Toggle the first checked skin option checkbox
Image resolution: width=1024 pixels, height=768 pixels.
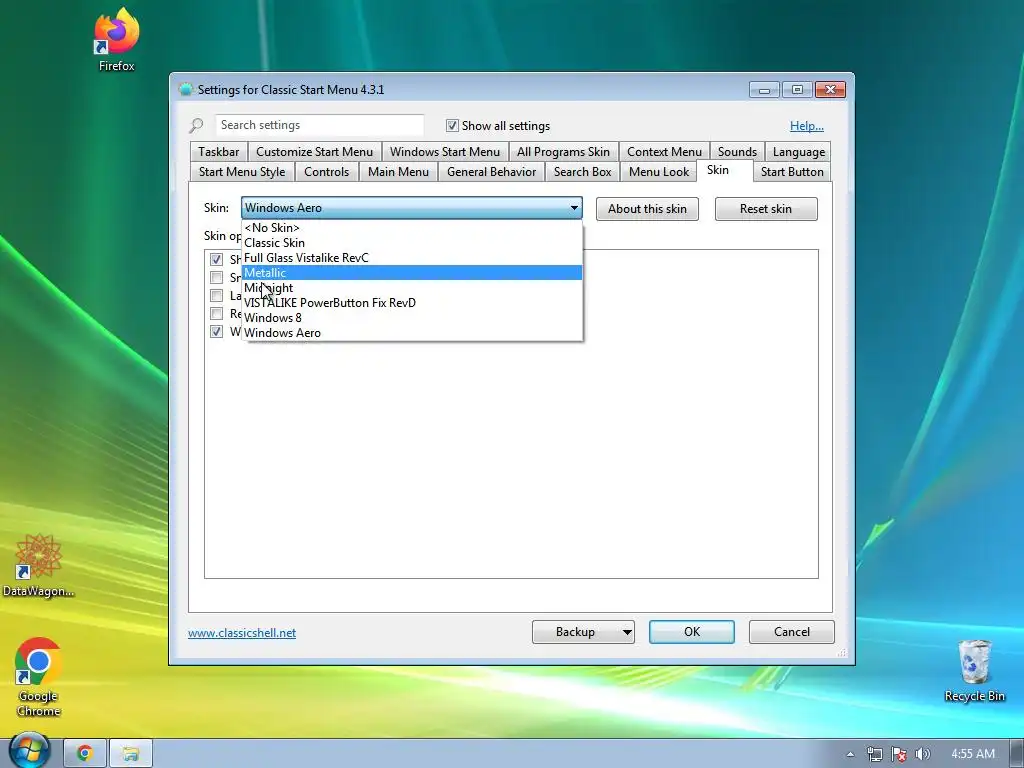(x=216, y=259)
